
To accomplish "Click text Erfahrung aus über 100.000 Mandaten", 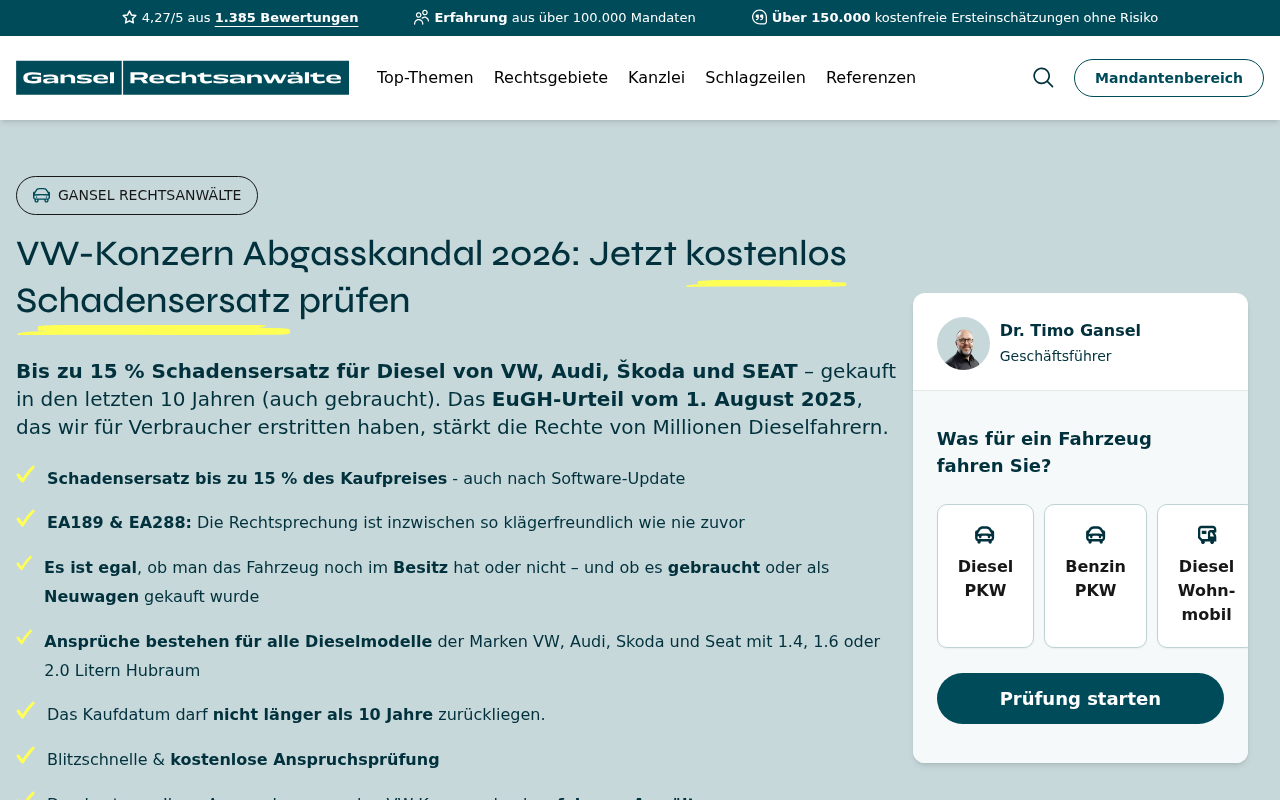I will coord(565,18).
